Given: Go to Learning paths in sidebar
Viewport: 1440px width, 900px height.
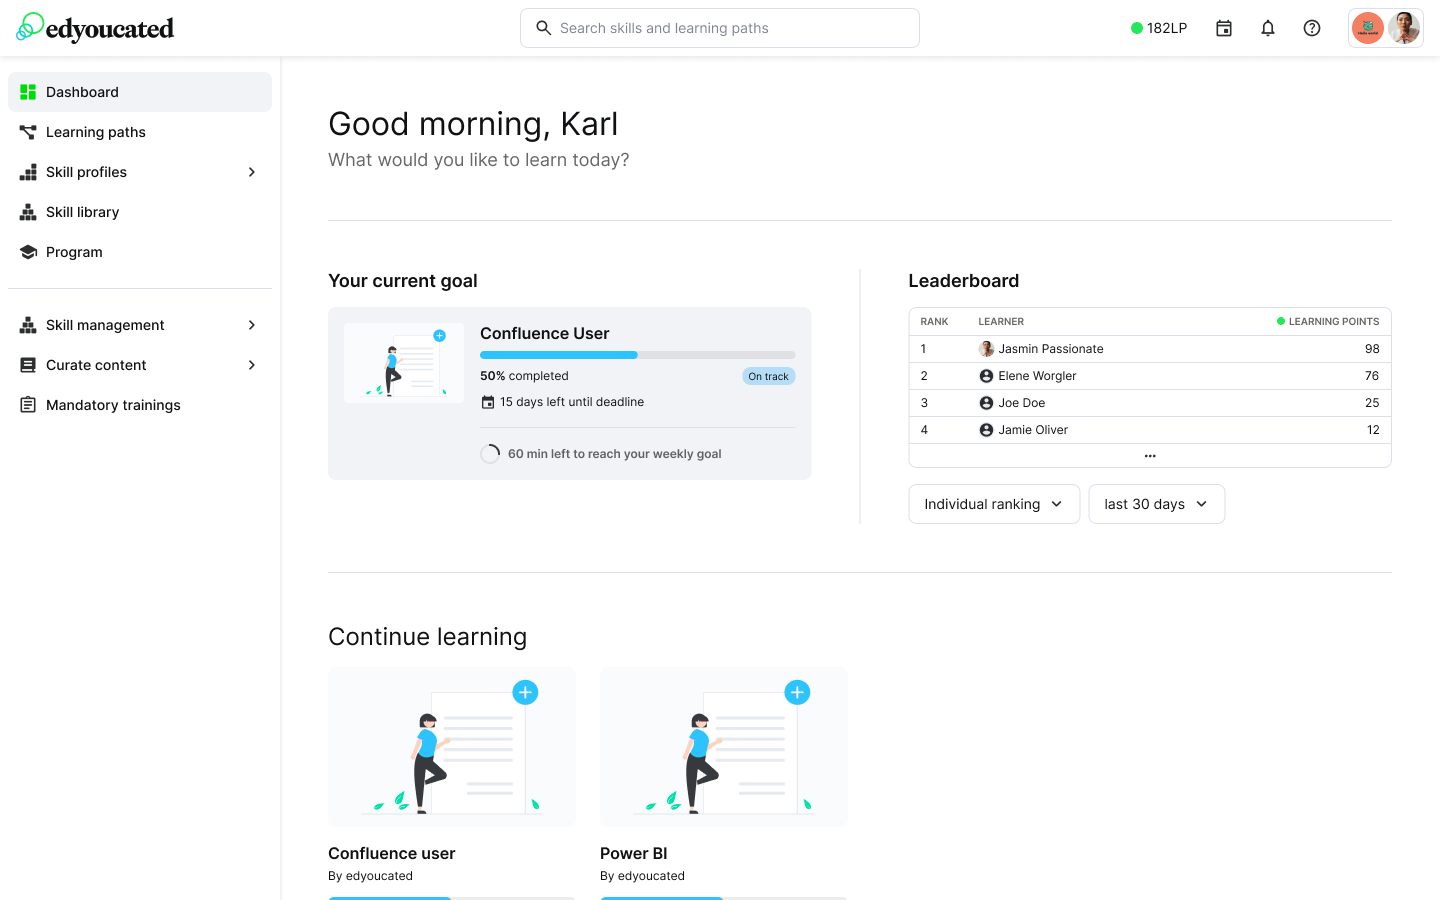Looking at the screenshot, I should (96, 132).
